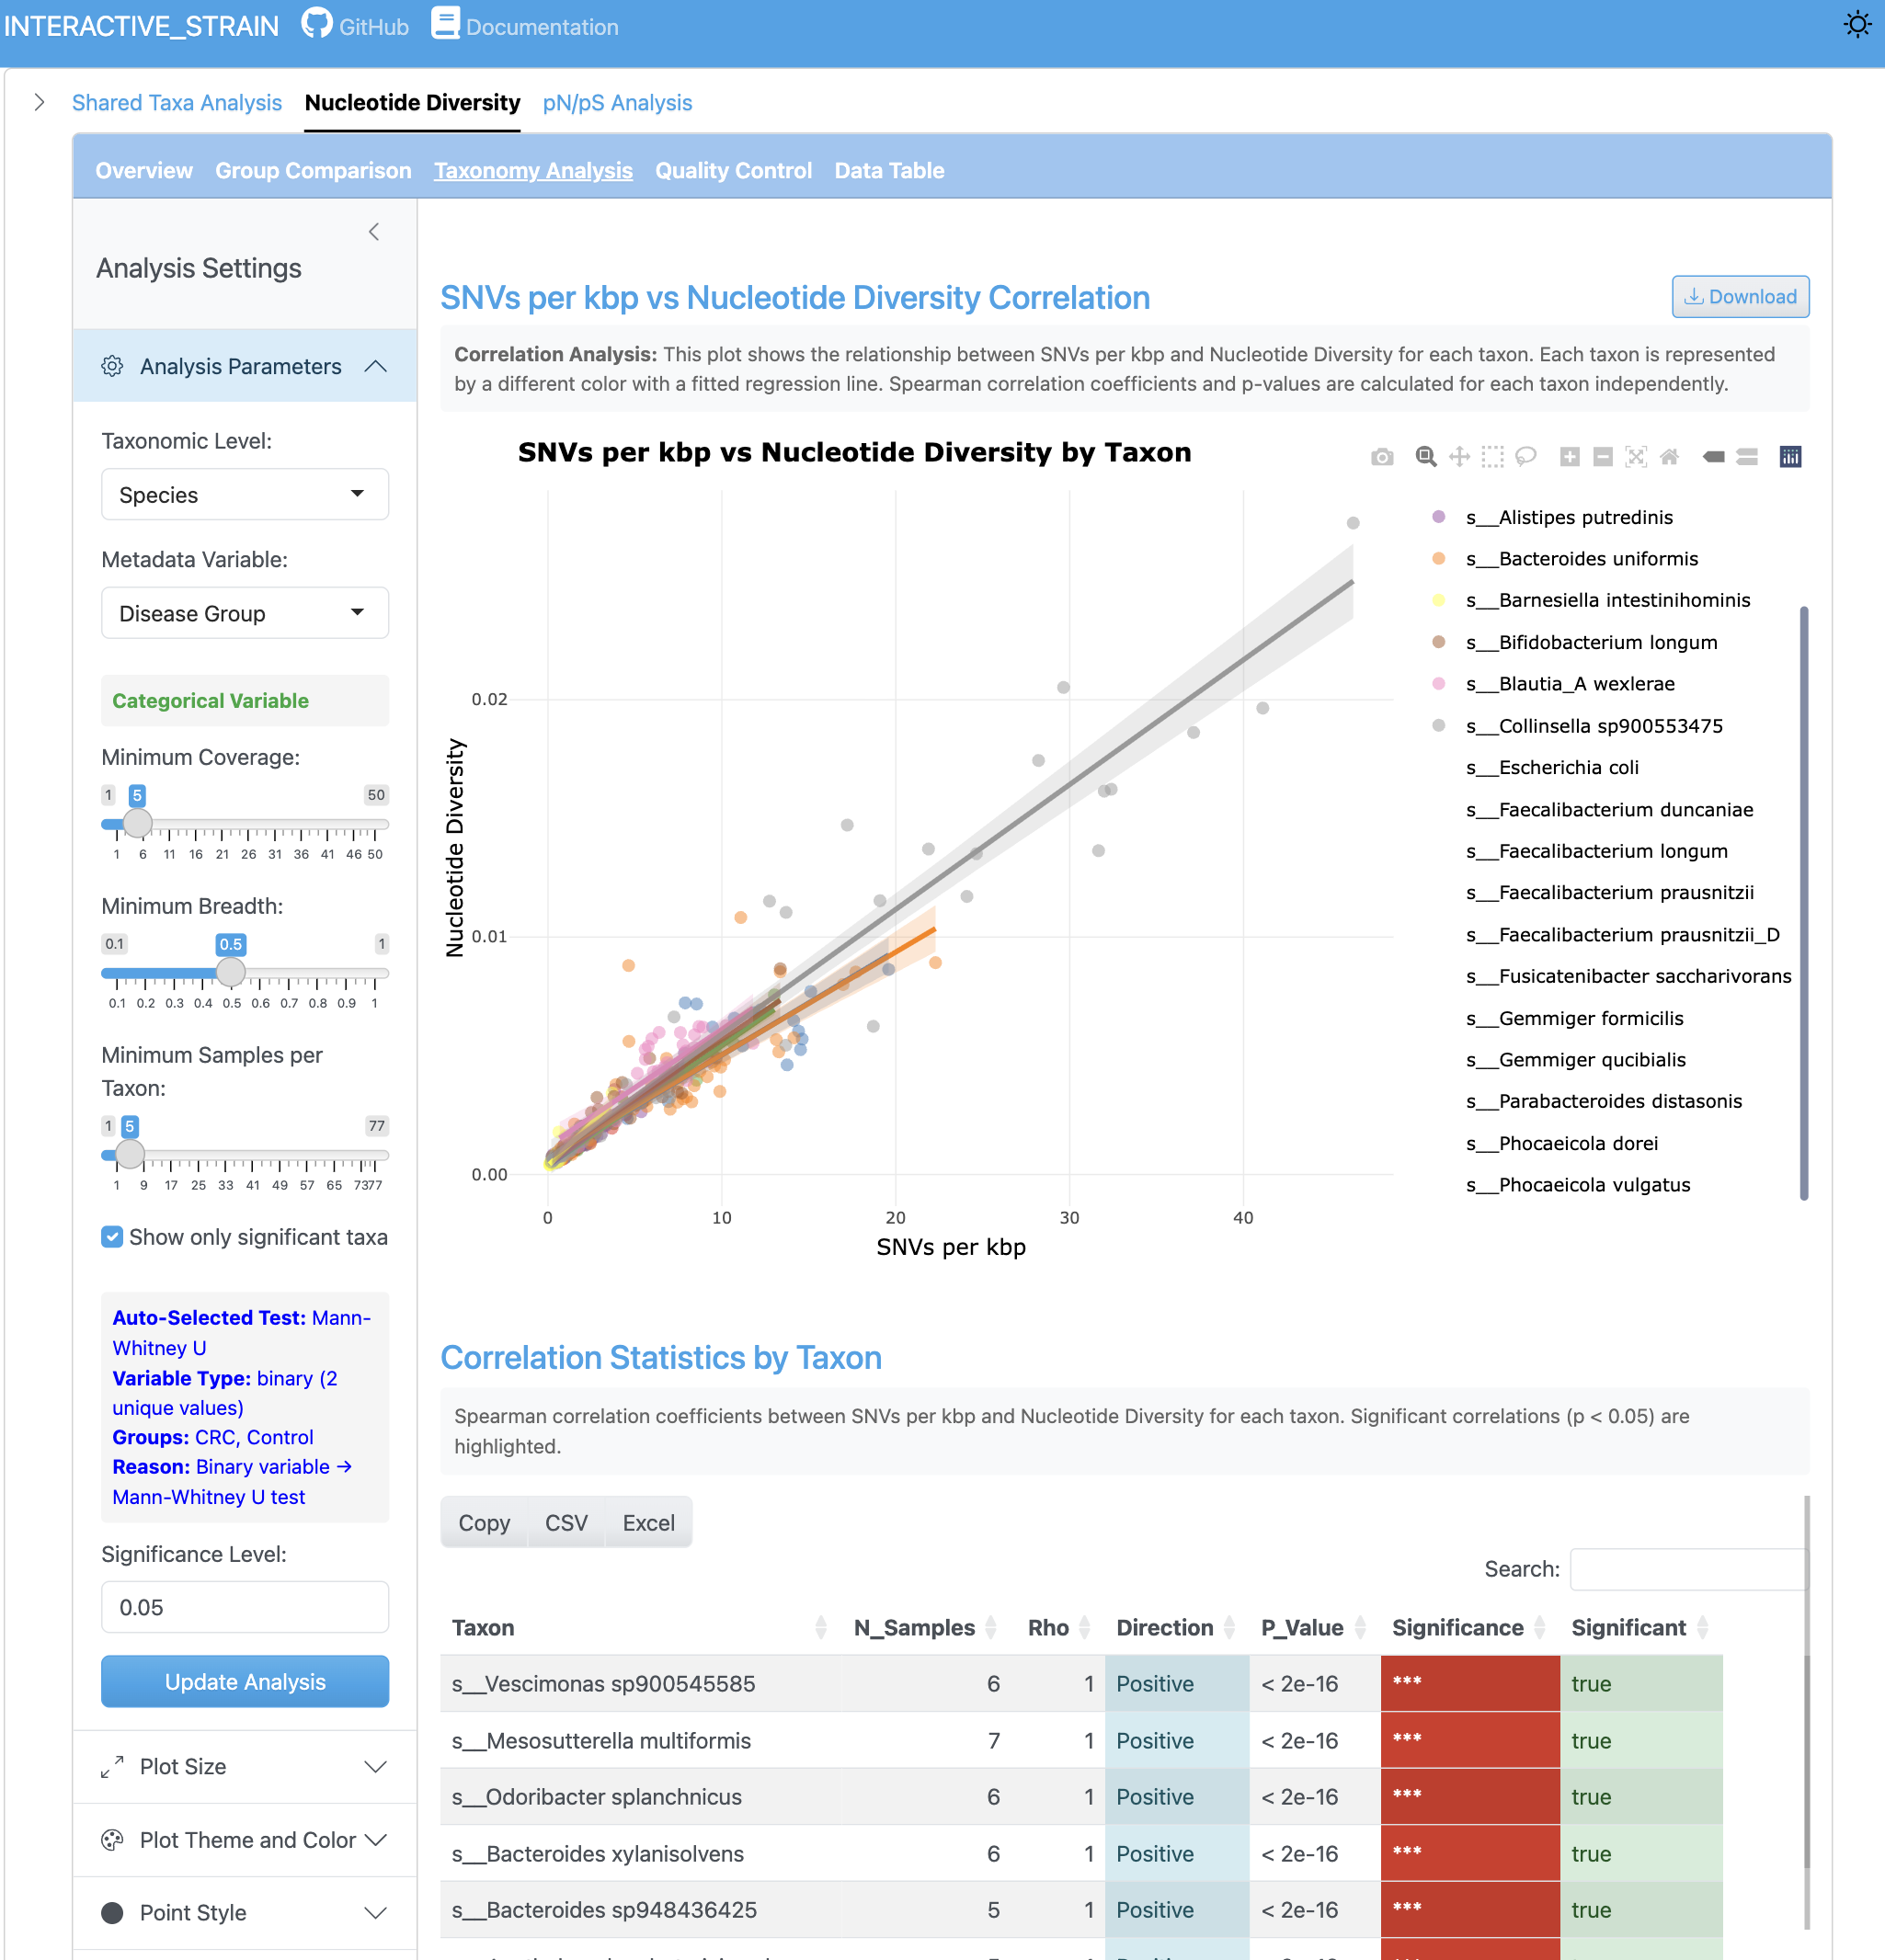Download plot as PNG with camera icon
The image size is (1885, 1960).
click(x=1382, y=457)
